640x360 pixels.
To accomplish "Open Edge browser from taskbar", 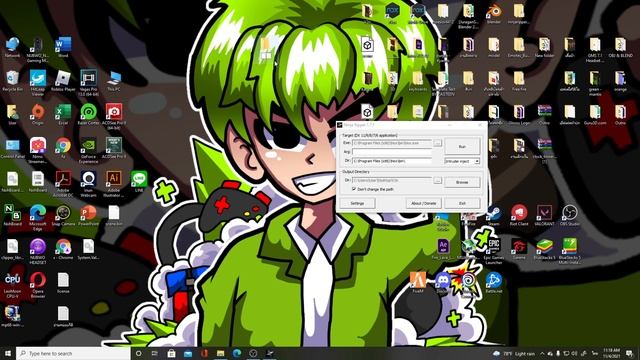I will pos(237,353).
